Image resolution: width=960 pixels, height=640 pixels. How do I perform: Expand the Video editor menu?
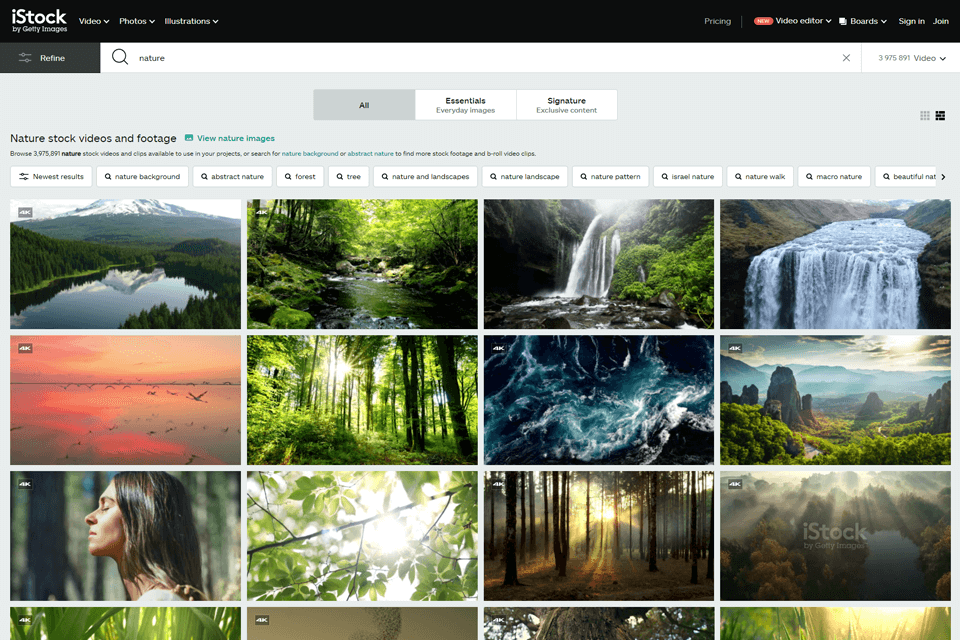pos(803,21)
